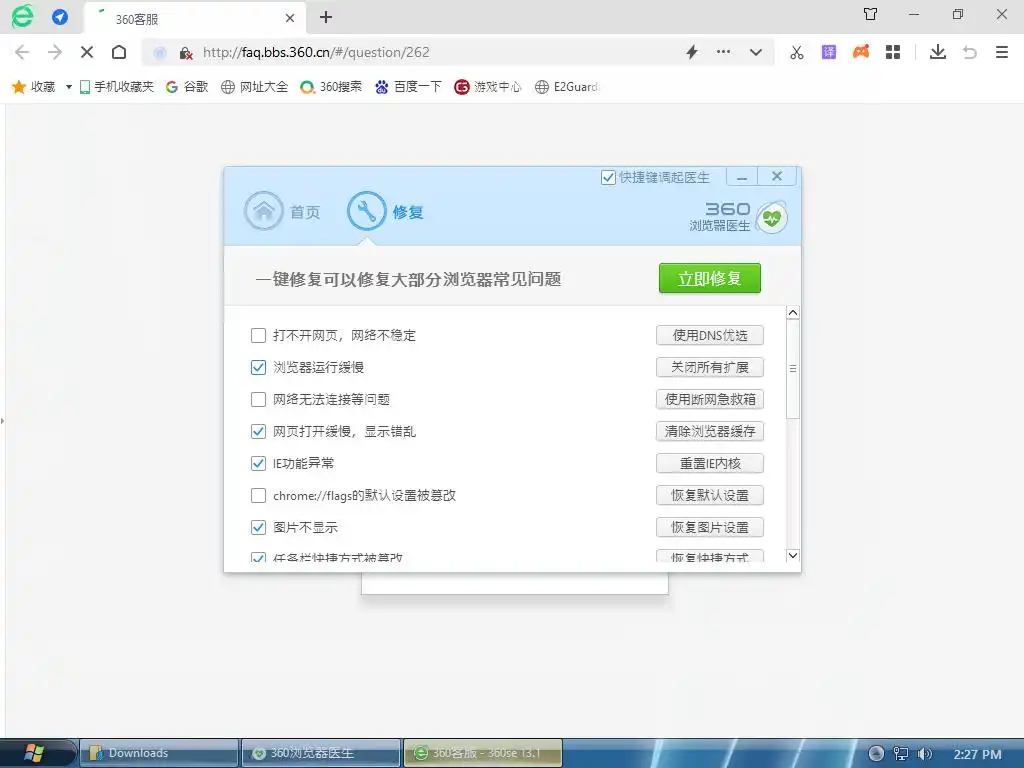Switch to 360浏览器医生 taskbar item
This screenshot has height=768, width=1024.
[x=321, y=753]
